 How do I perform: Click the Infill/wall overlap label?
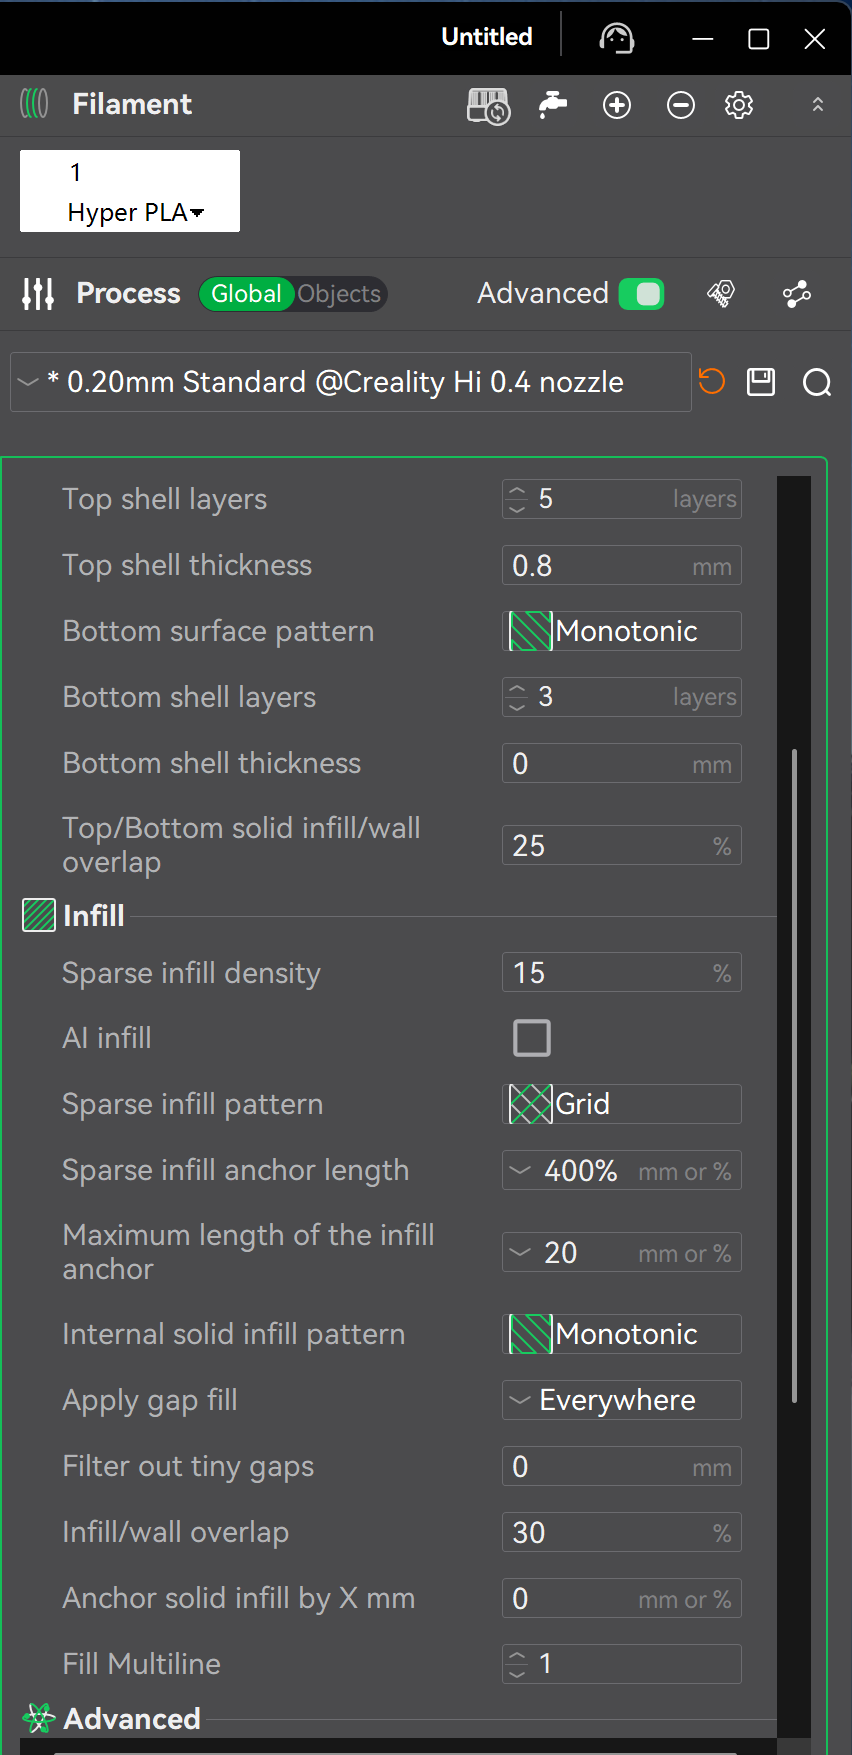176,1532
